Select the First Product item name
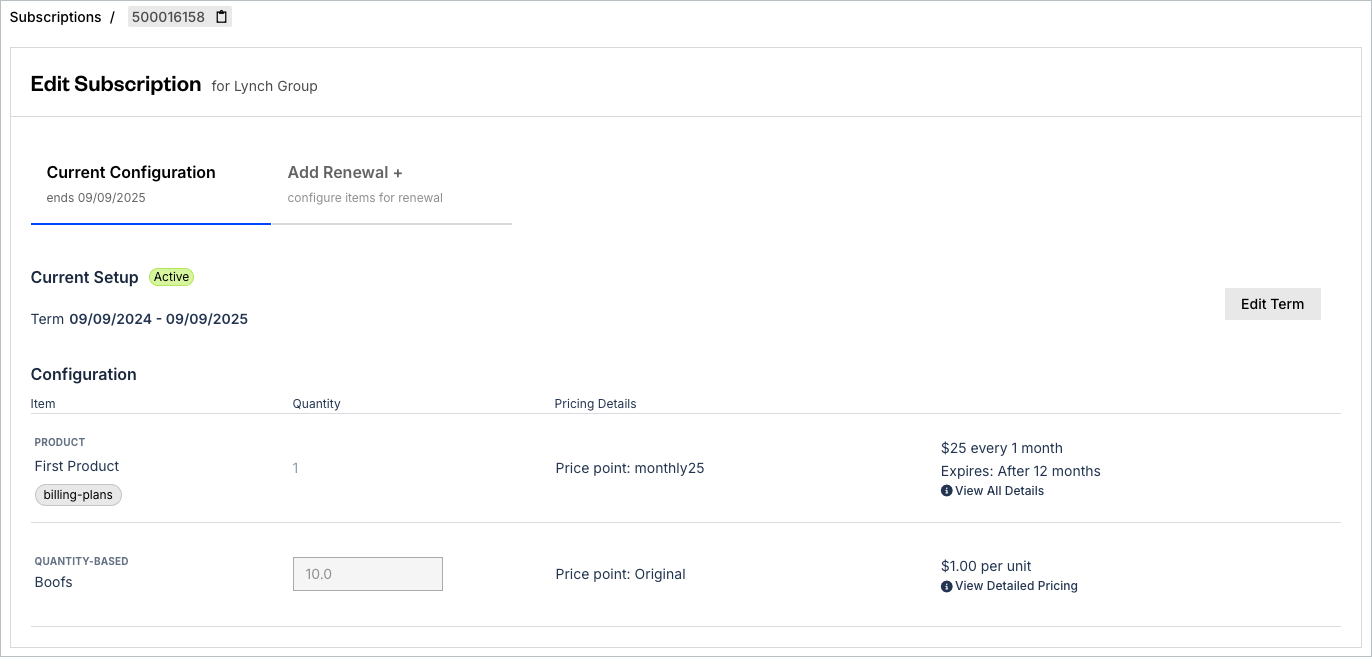This screenshot has height=657, width=1372. pyautogui.click(x=77, y=466)
